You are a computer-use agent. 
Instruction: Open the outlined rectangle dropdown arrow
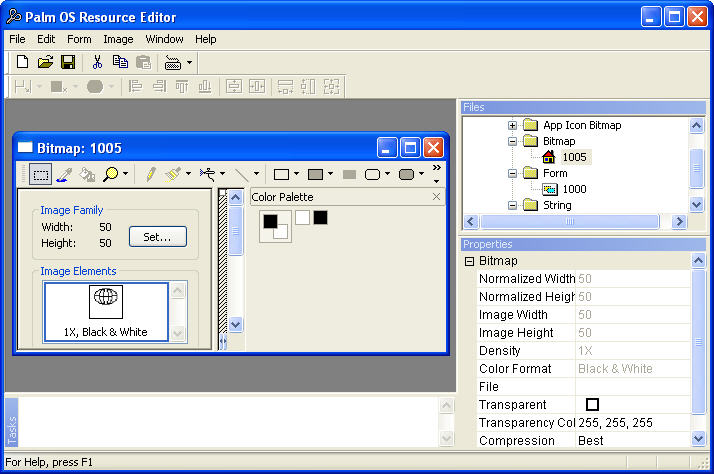296,173
